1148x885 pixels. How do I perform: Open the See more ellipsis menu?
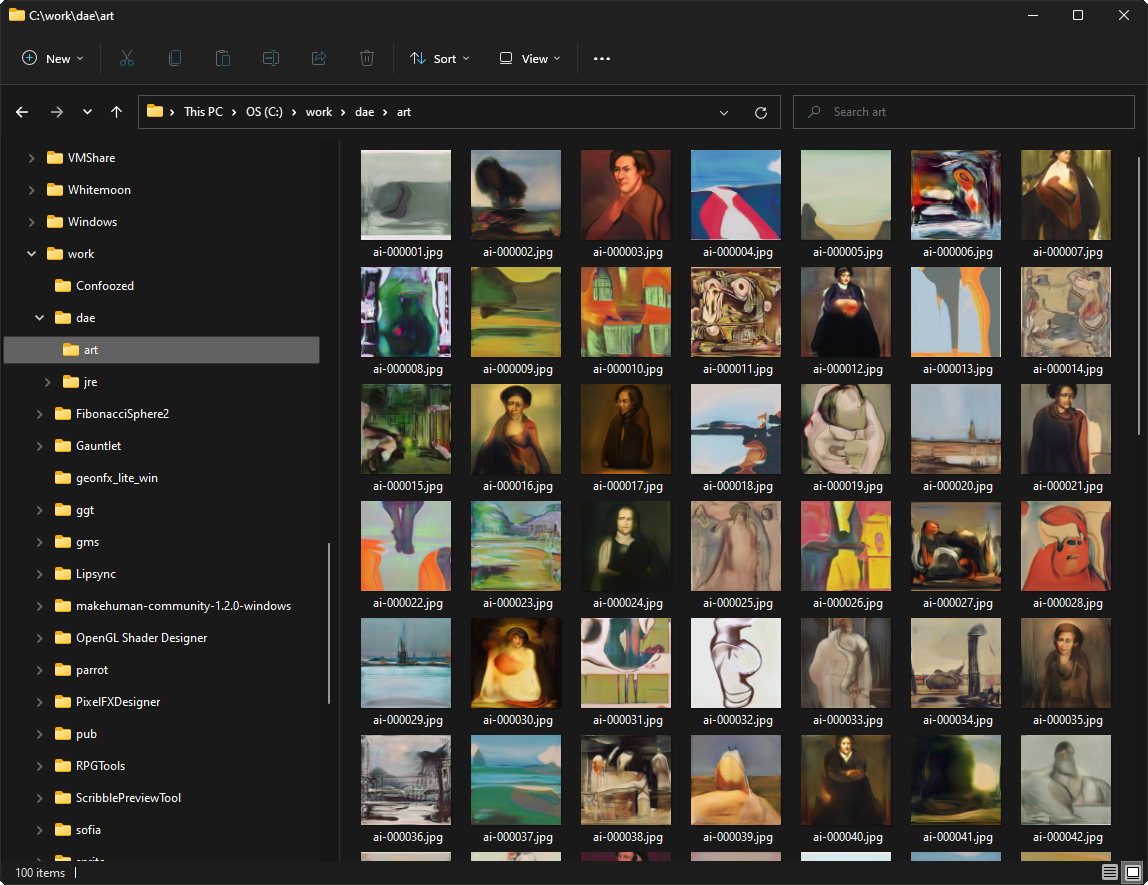coord(602,59)
